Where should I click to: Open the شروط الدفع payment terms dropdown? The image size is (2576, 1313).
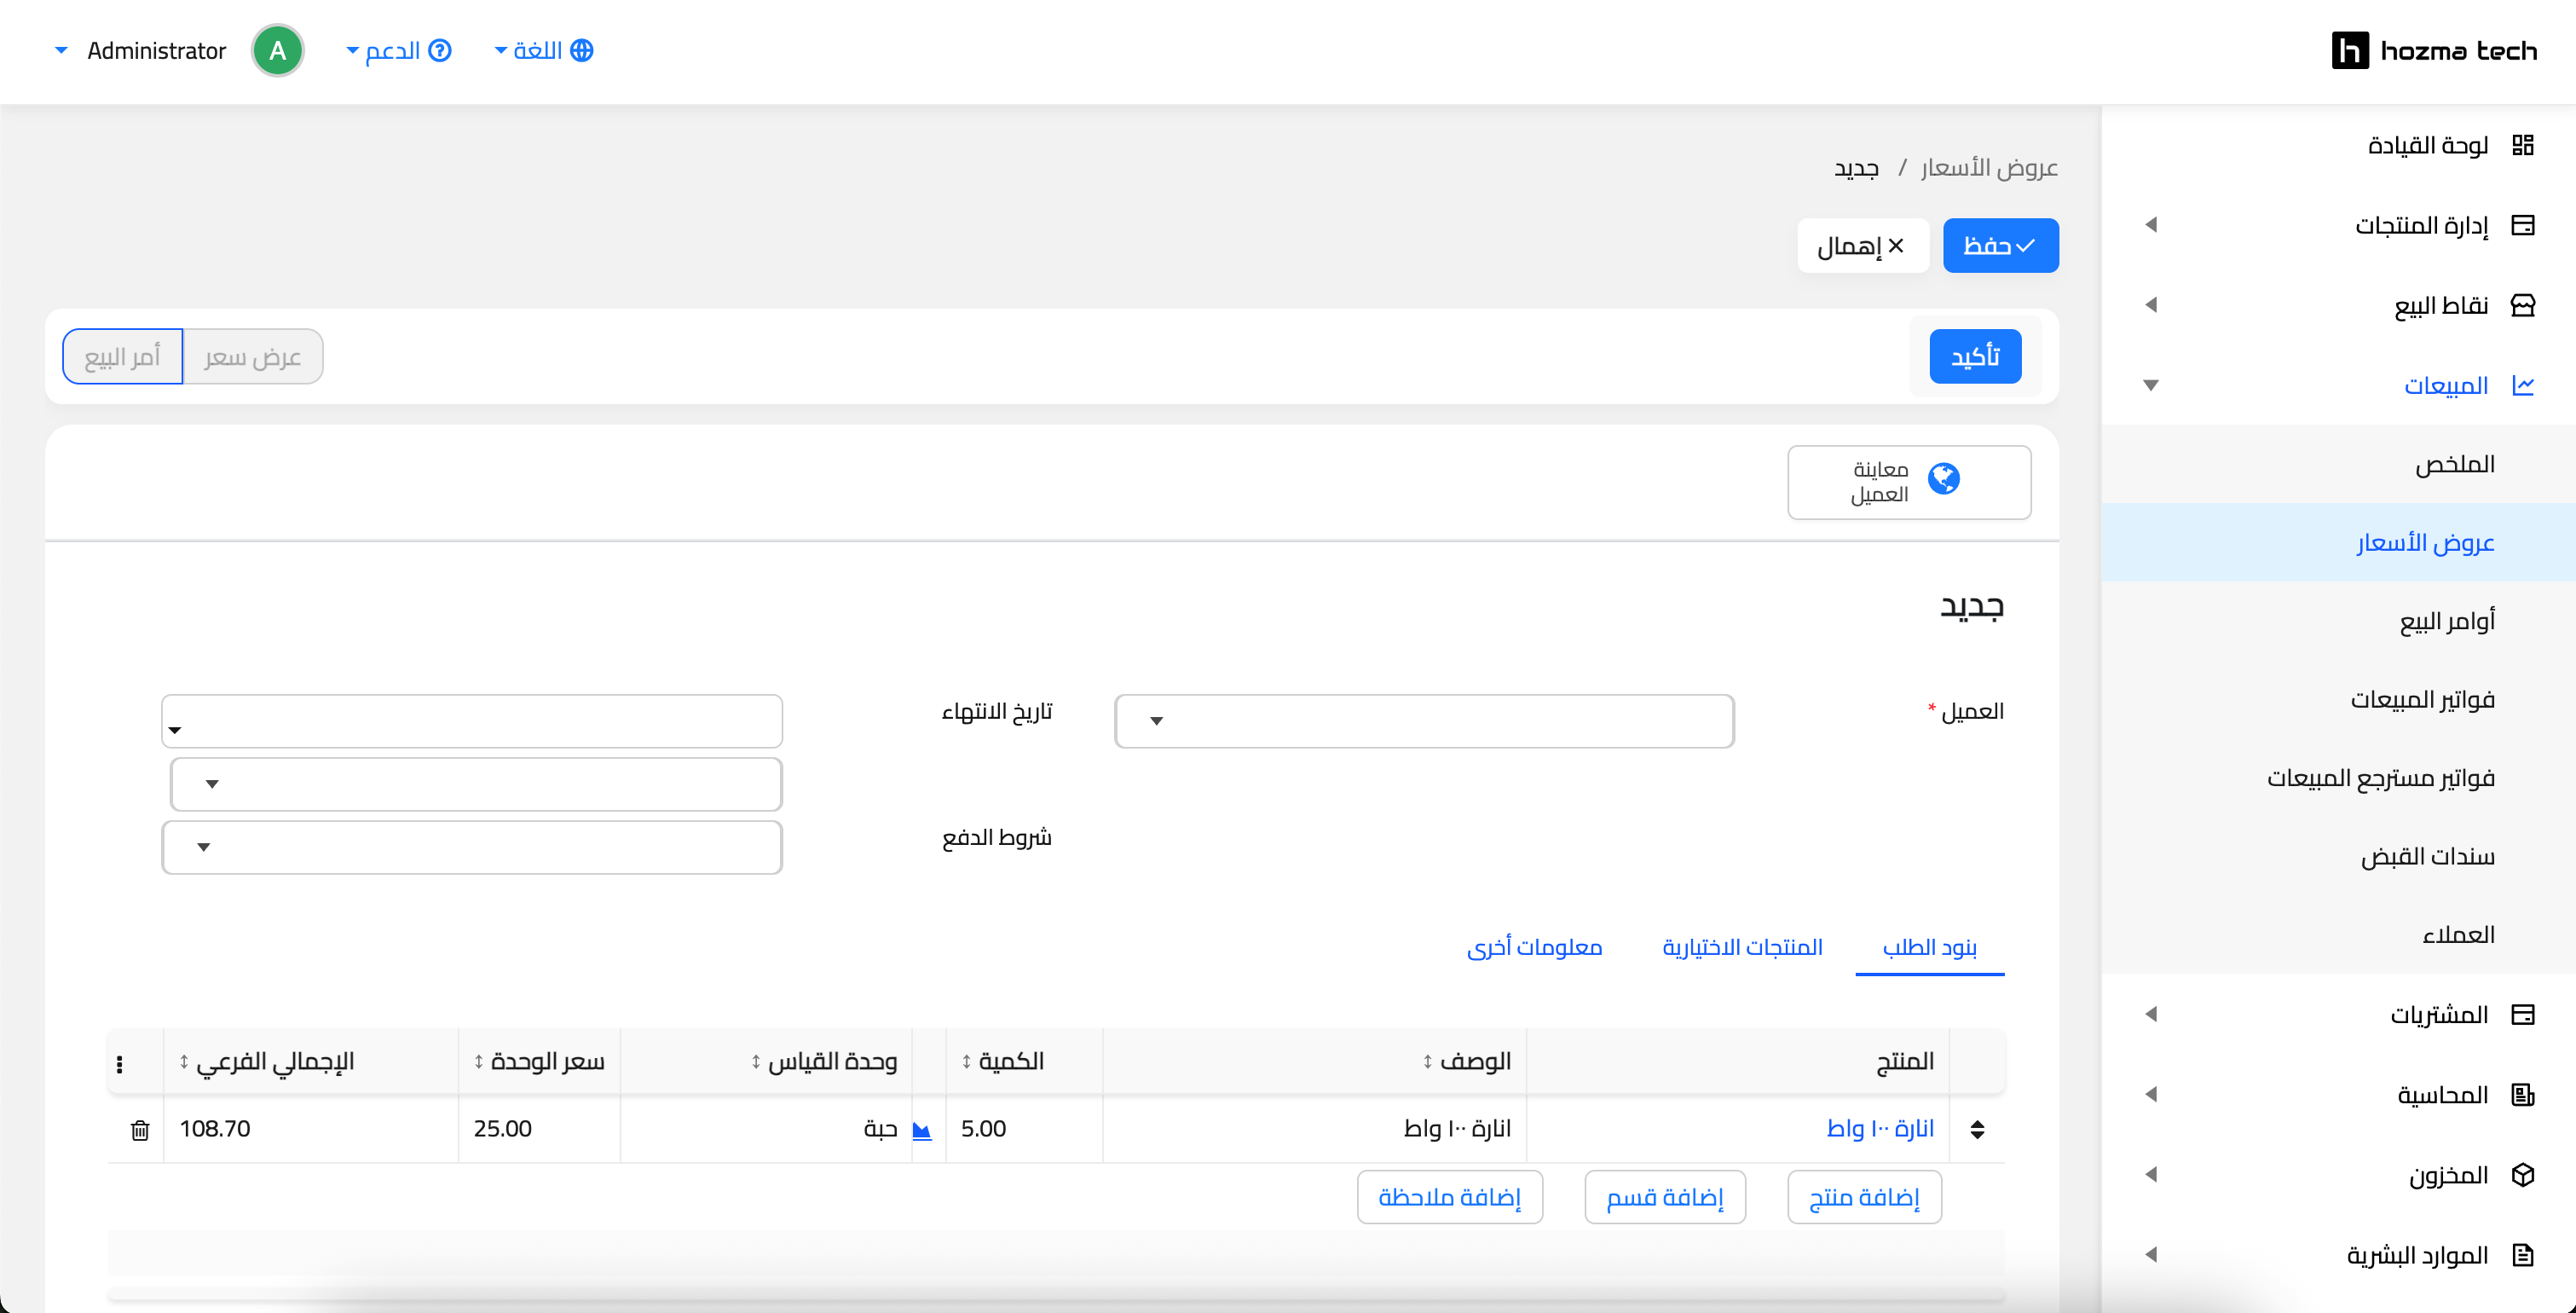click(x=472, y=847)
